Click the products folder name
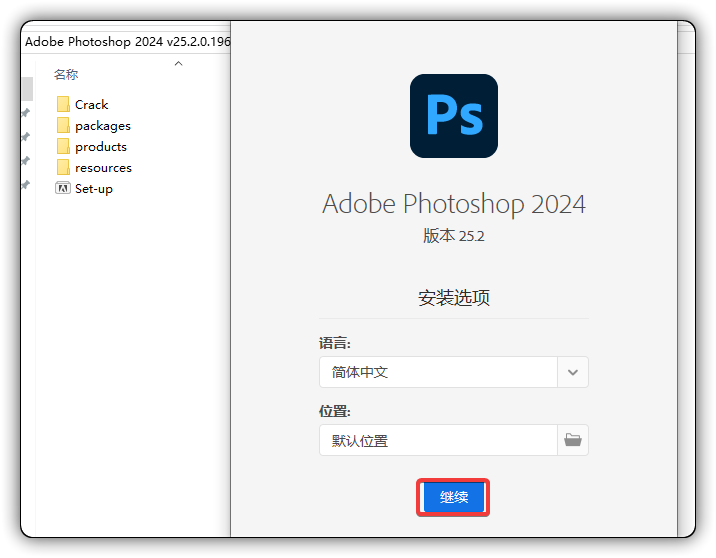 click(x=101, y=147)
